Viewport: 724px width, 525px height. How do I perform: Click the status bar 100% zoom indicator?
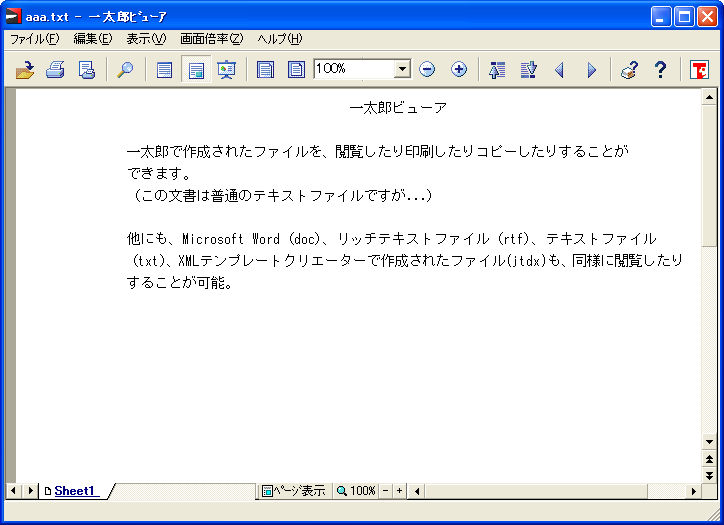coord(356,491)
